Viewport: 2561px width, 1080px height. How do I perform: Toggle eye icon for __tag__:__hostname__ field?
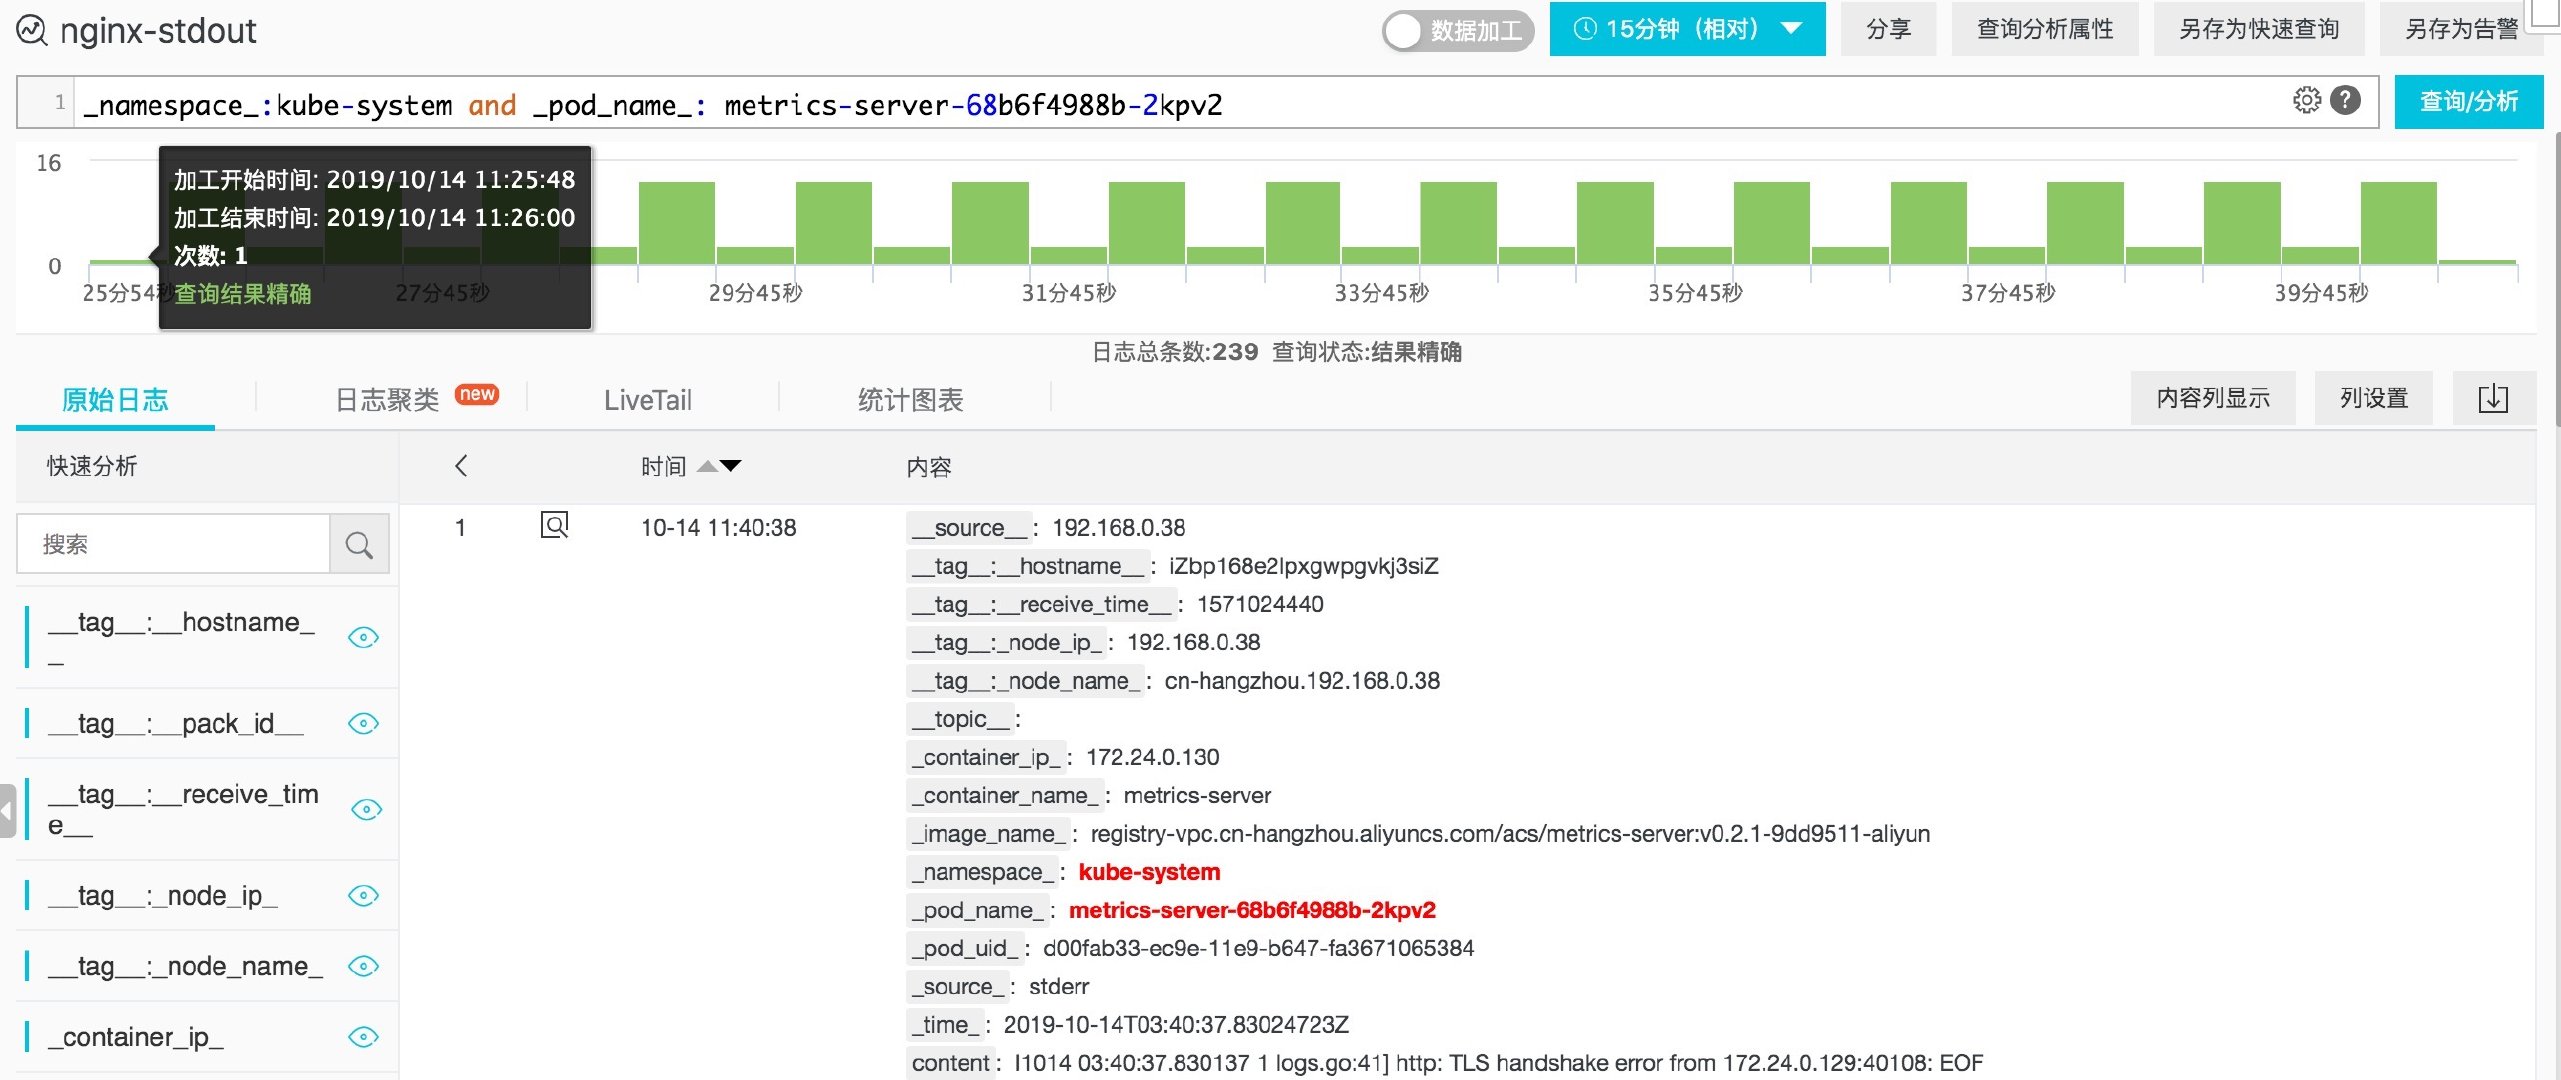tap(363, 637)
